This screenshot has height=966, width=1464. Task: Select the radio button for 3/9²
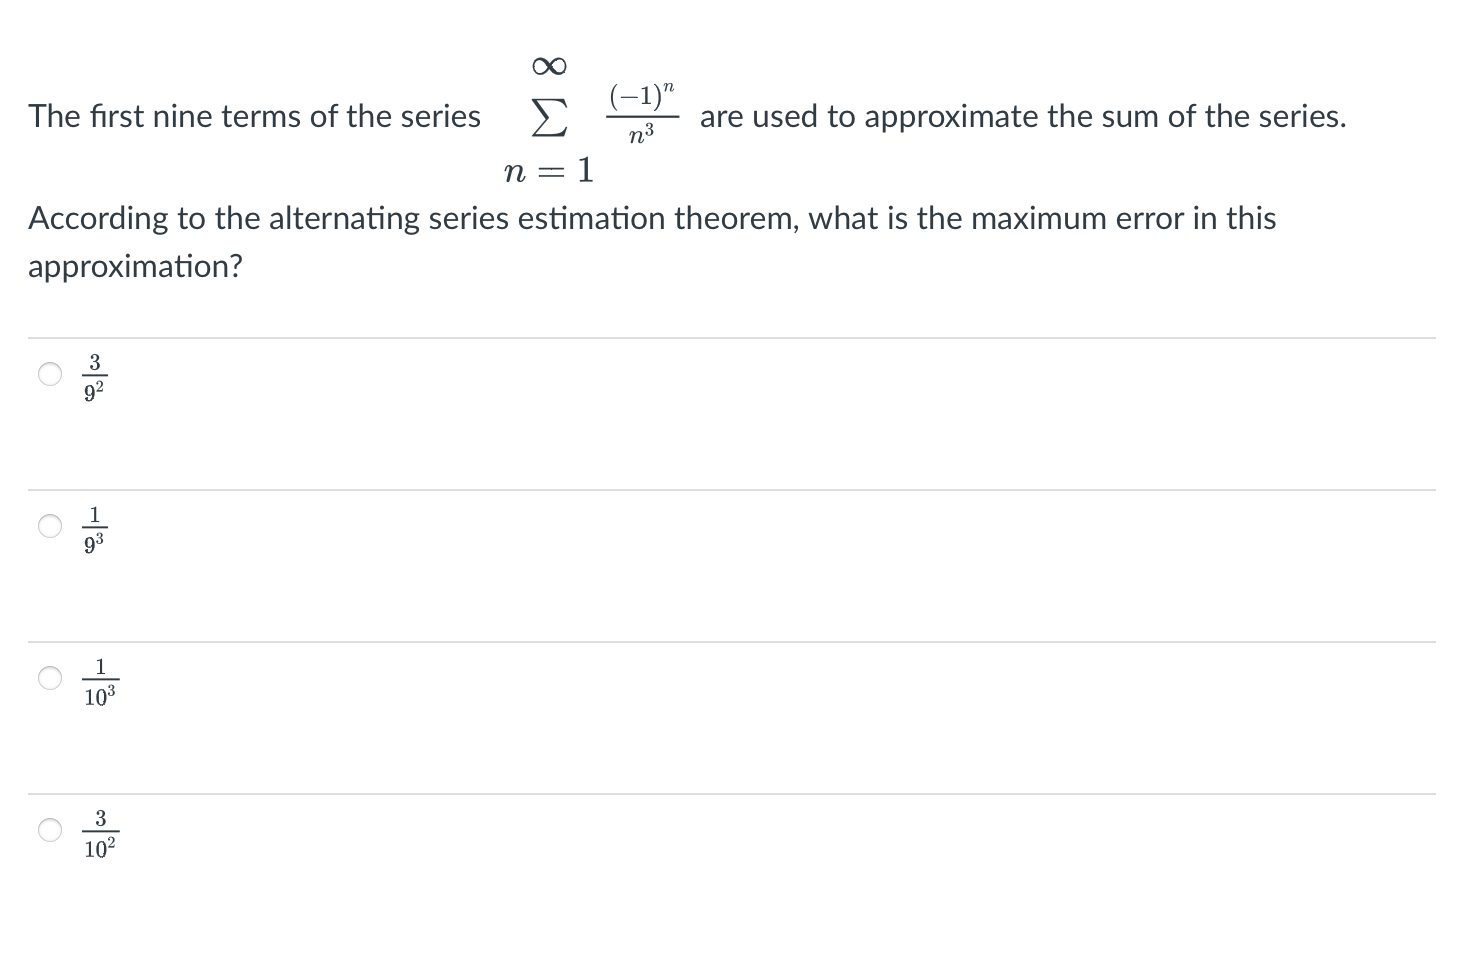pyautogui.click(x=48, y=374)
